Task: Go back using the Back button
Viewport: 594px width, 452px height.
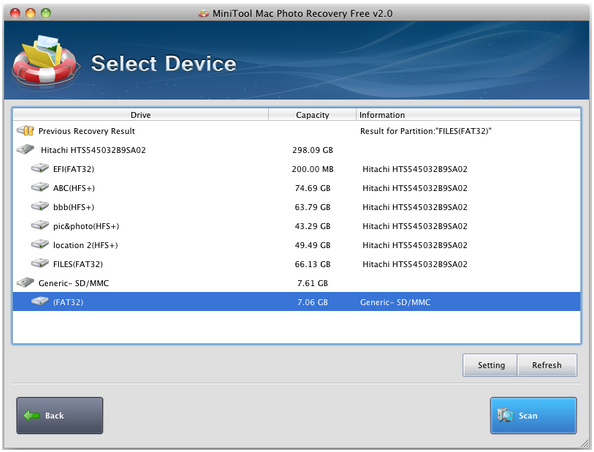Action: (59, 416)
